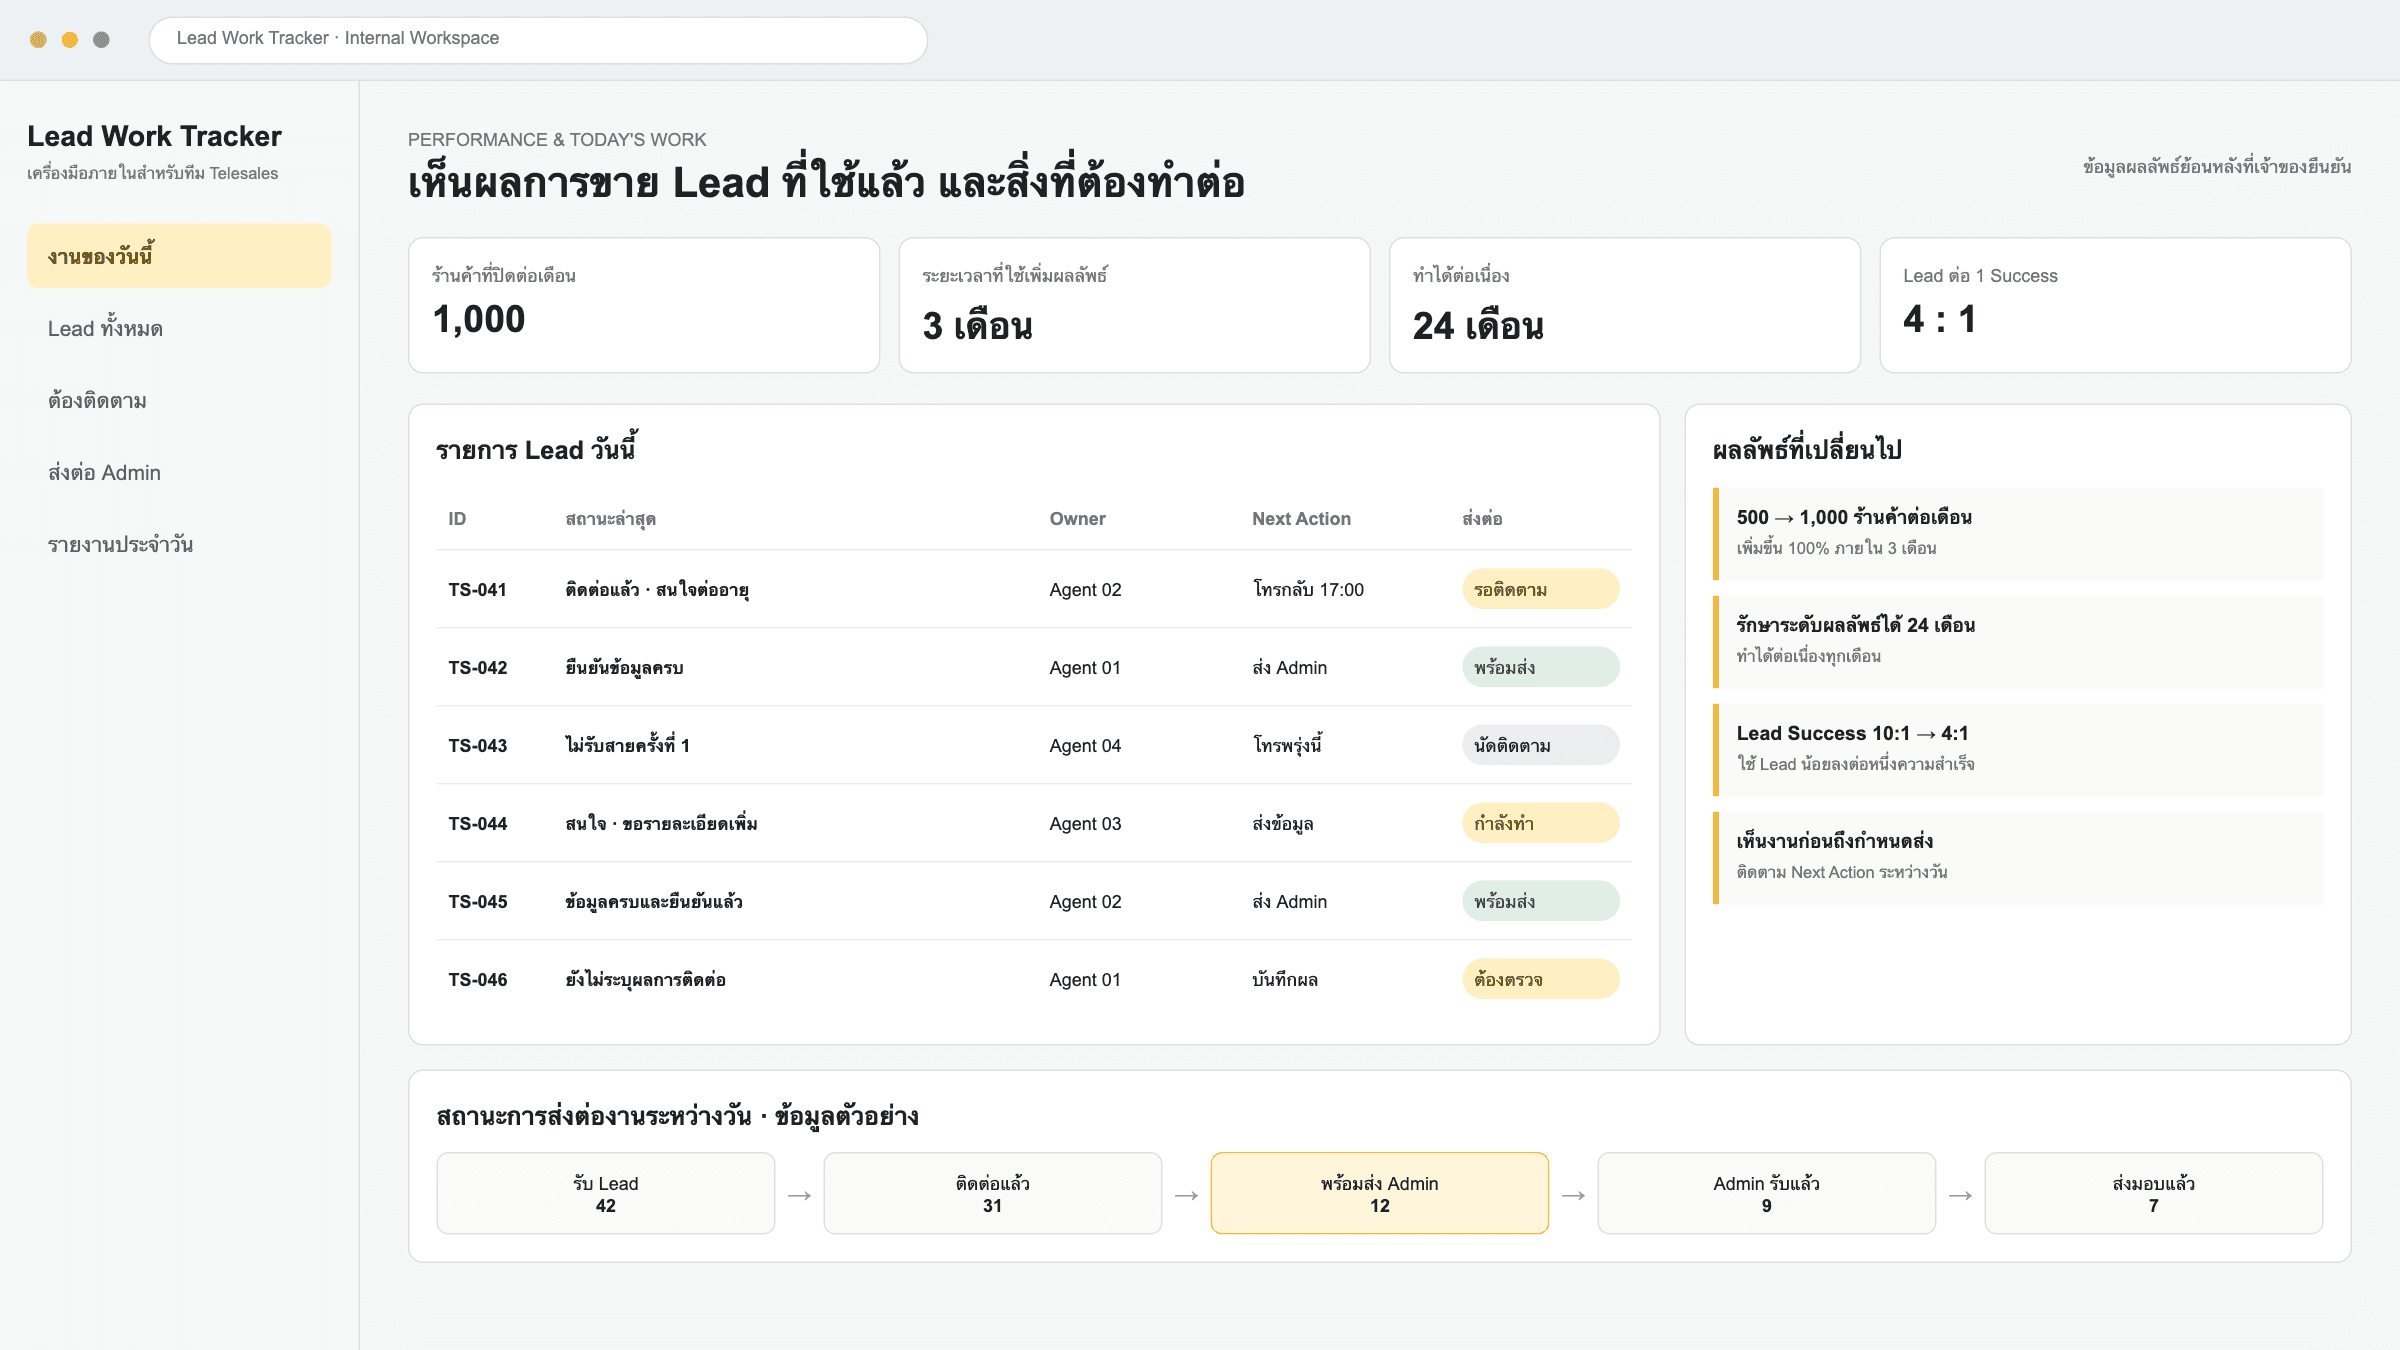The image size is (2400, 1350).
Task: Click the yellow window minimize dot
Action: coord(70,40)
